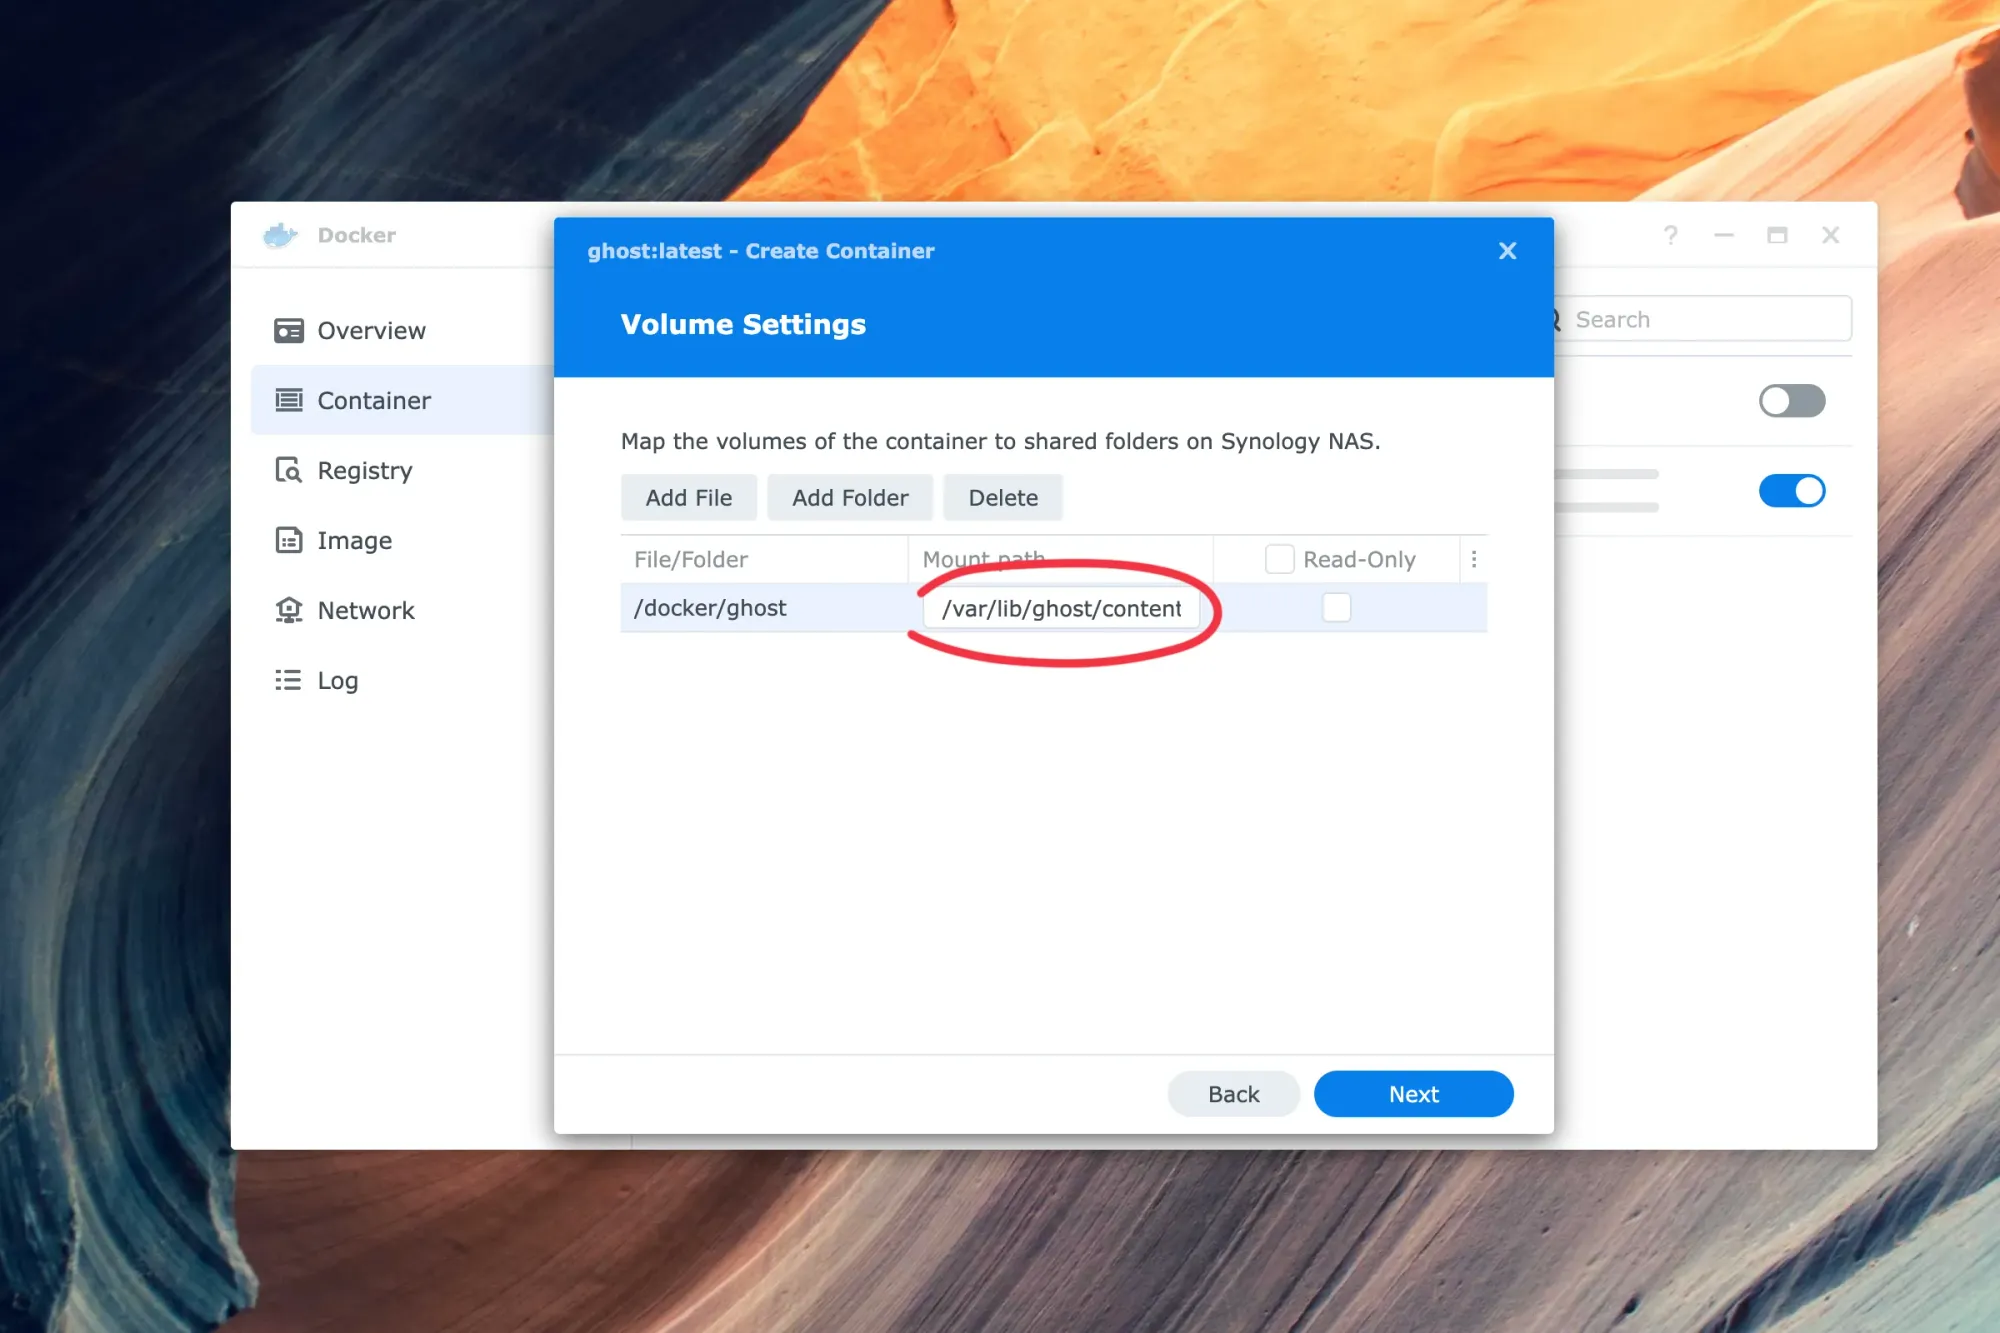This screenshot has height=1333, width=2000.
Task: Open the Overview panel
Action: (x=372, y=329)
